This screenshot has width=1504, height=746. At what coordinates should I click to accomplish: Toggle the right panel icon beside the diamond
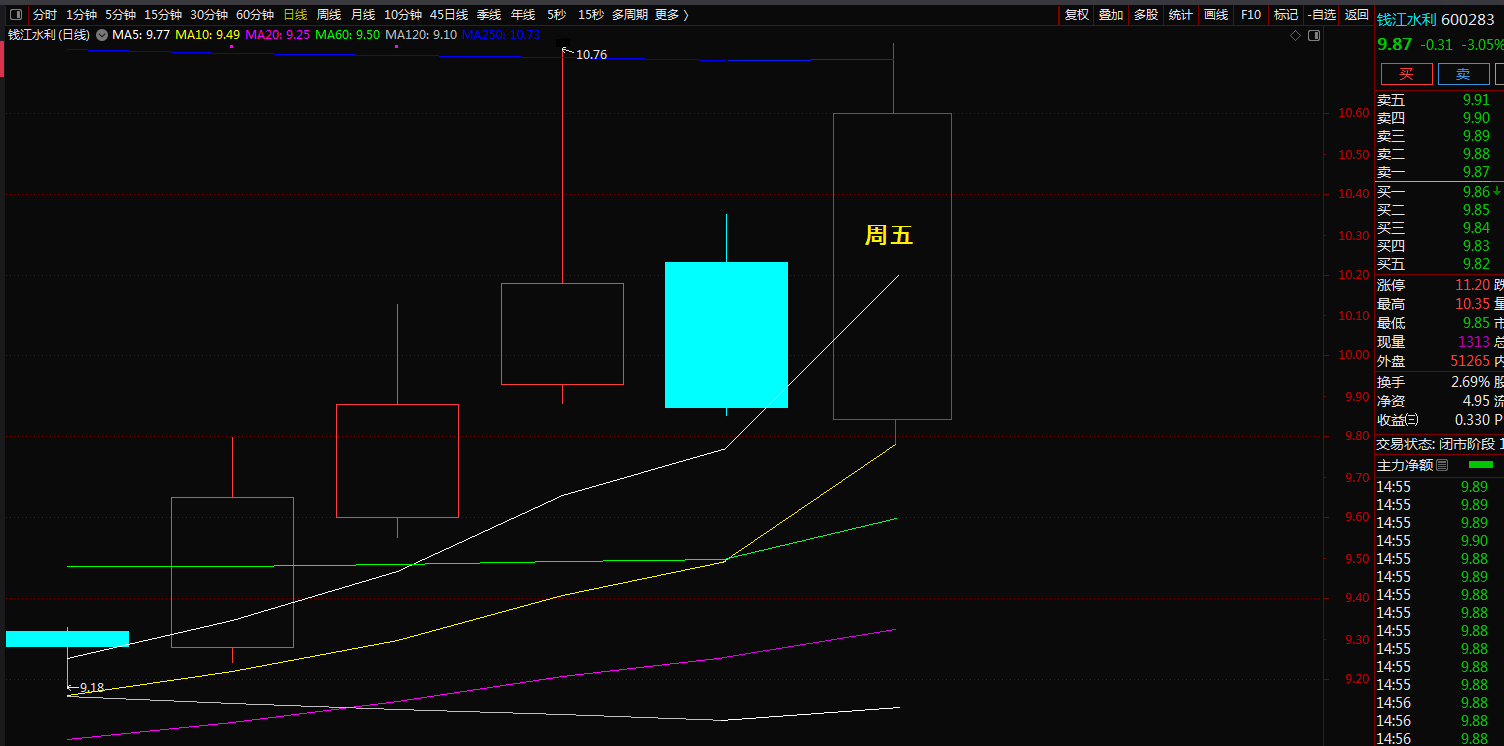1314,35
